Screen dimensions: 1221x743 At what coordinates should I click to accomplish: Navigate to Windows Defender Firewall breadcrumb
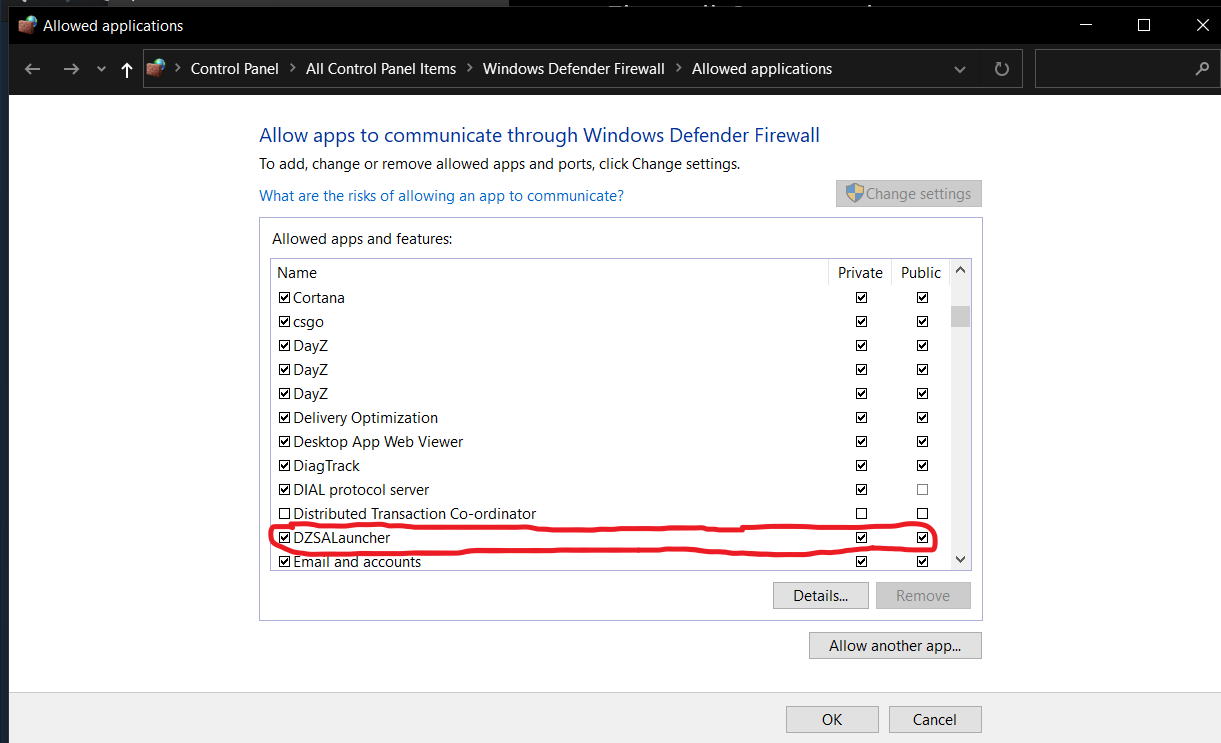pyautogui.click(x=573, y=69)
